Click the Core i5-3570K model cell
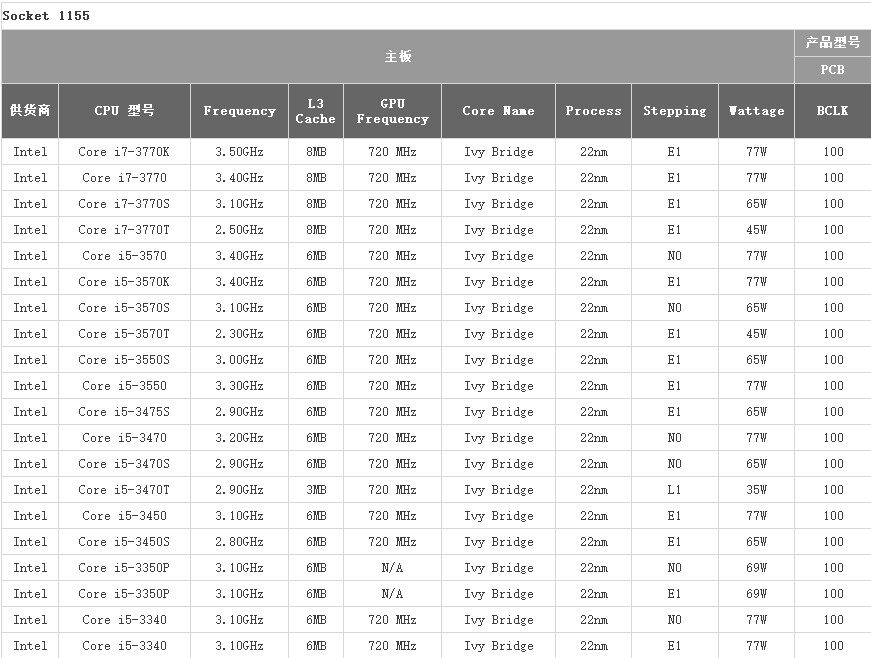Viewport: 871px width, 658px height. coord(124,282)
